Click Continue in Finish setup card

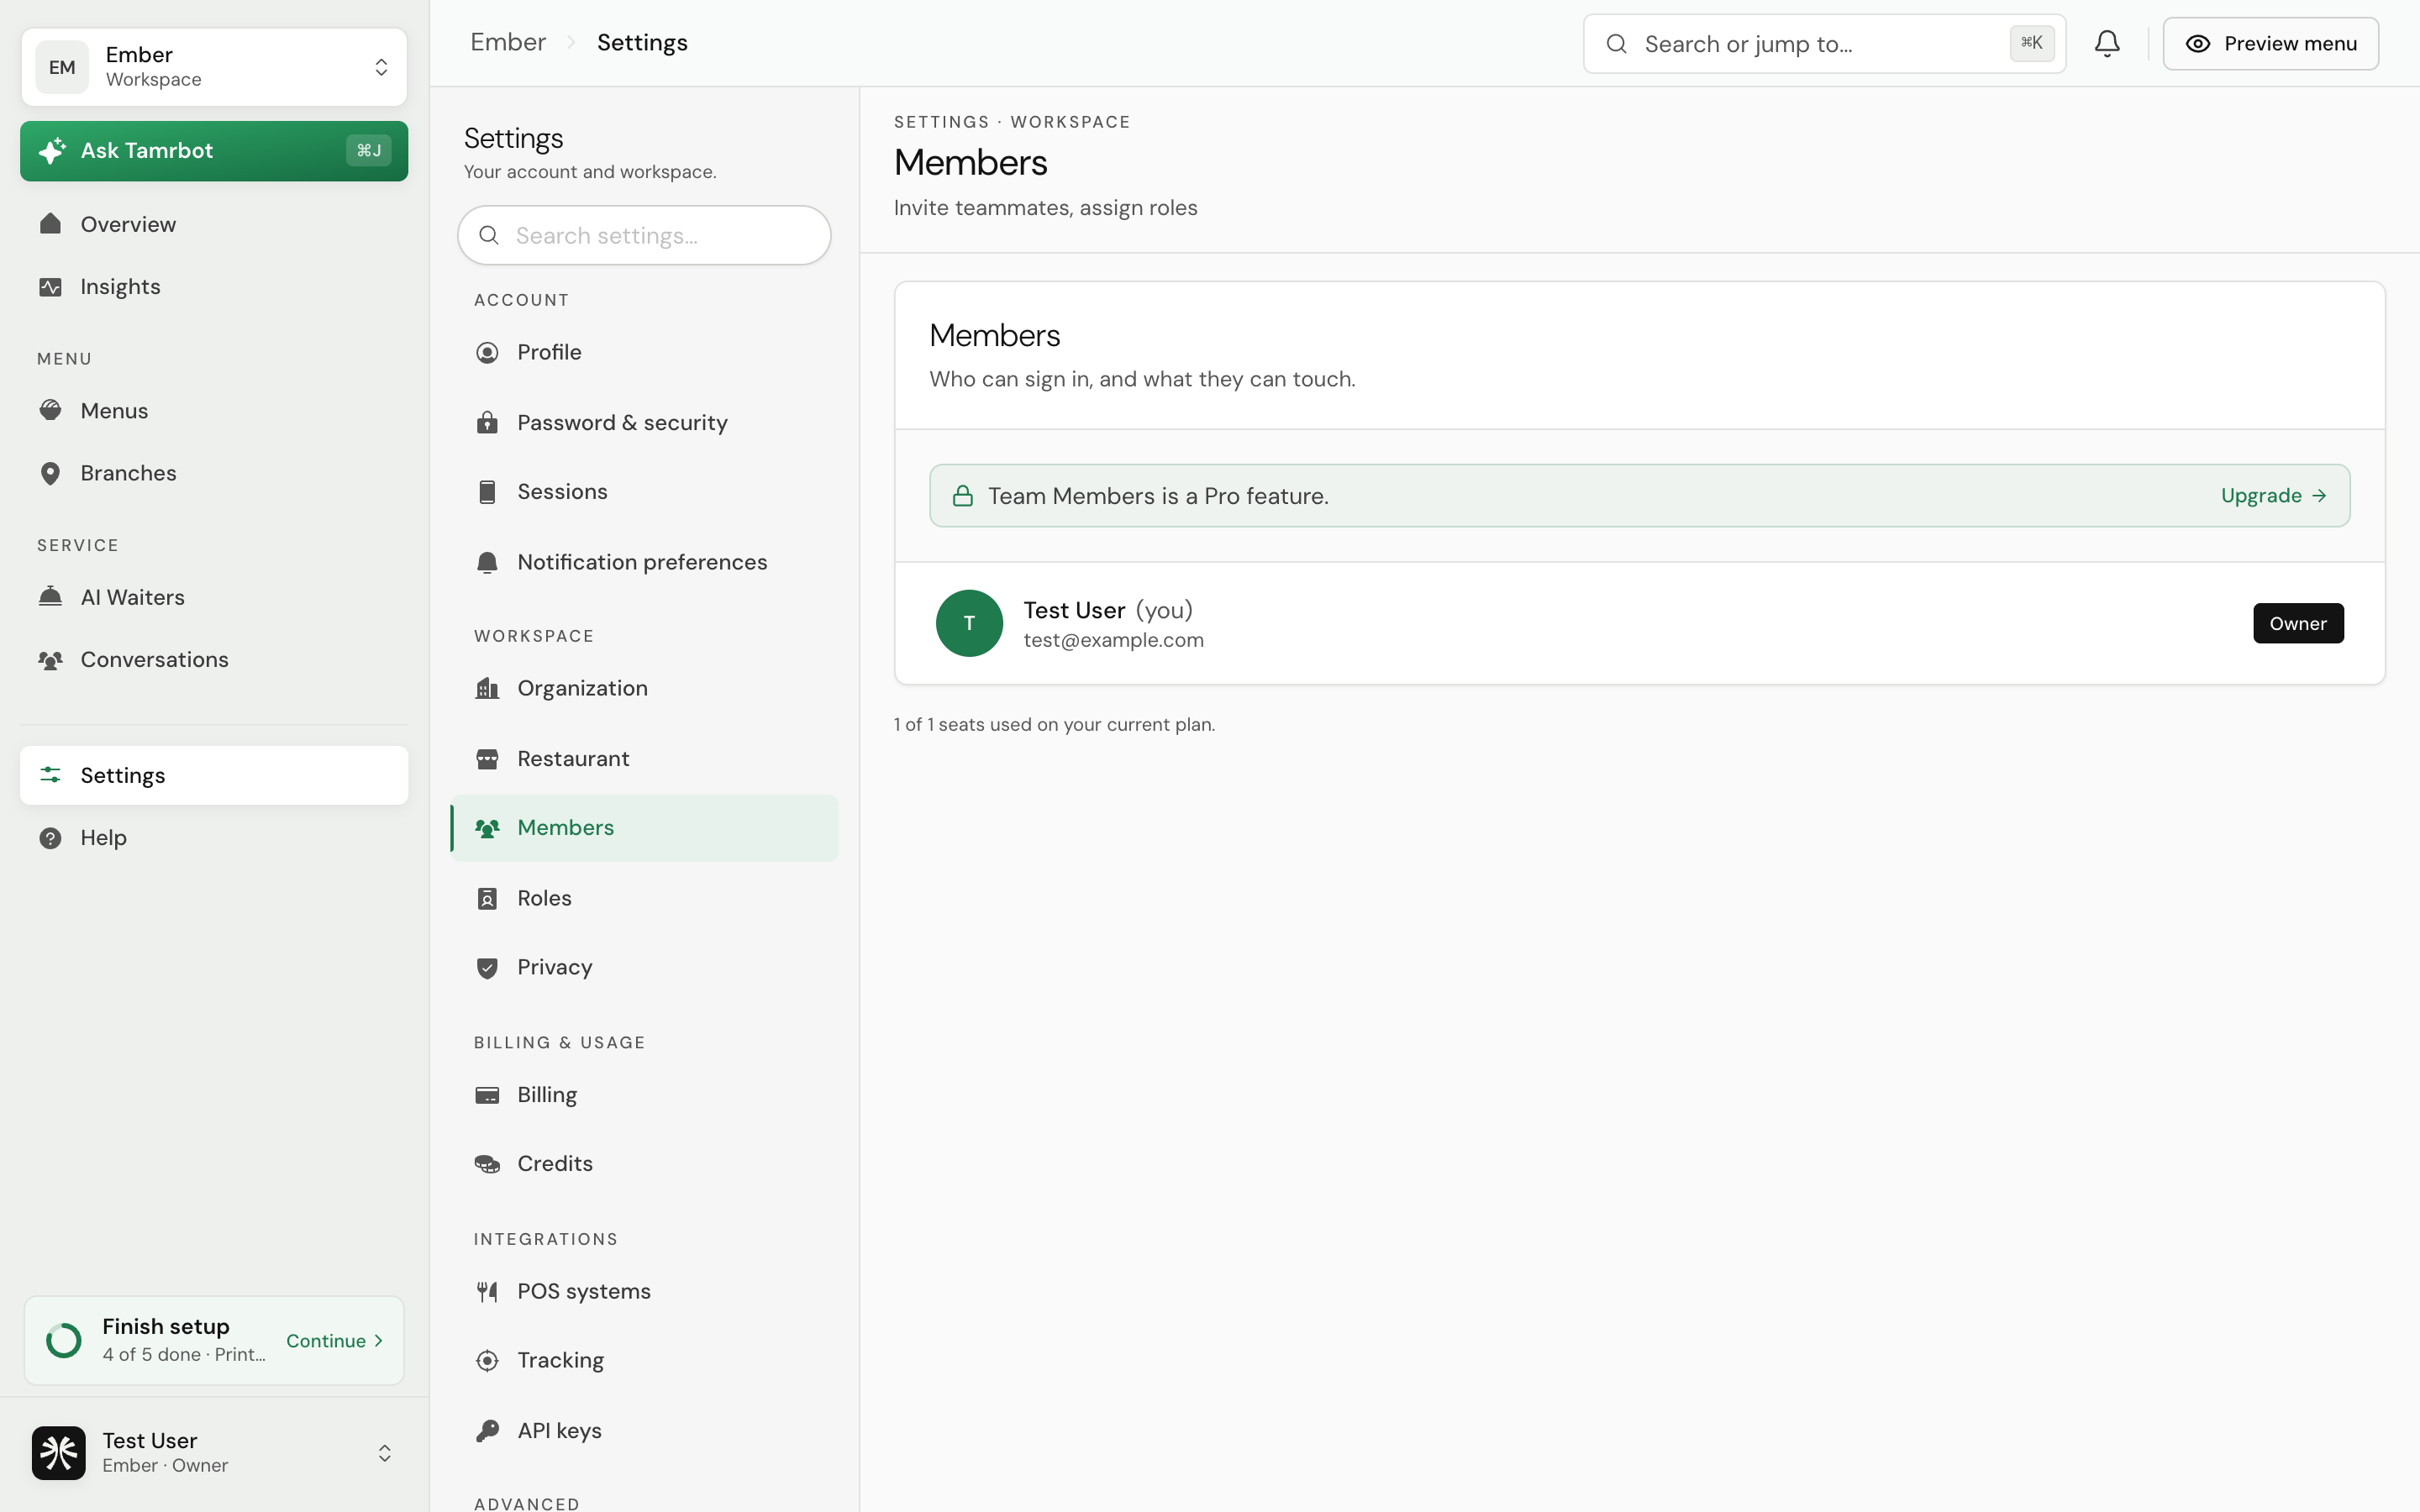coord(335,1341)
